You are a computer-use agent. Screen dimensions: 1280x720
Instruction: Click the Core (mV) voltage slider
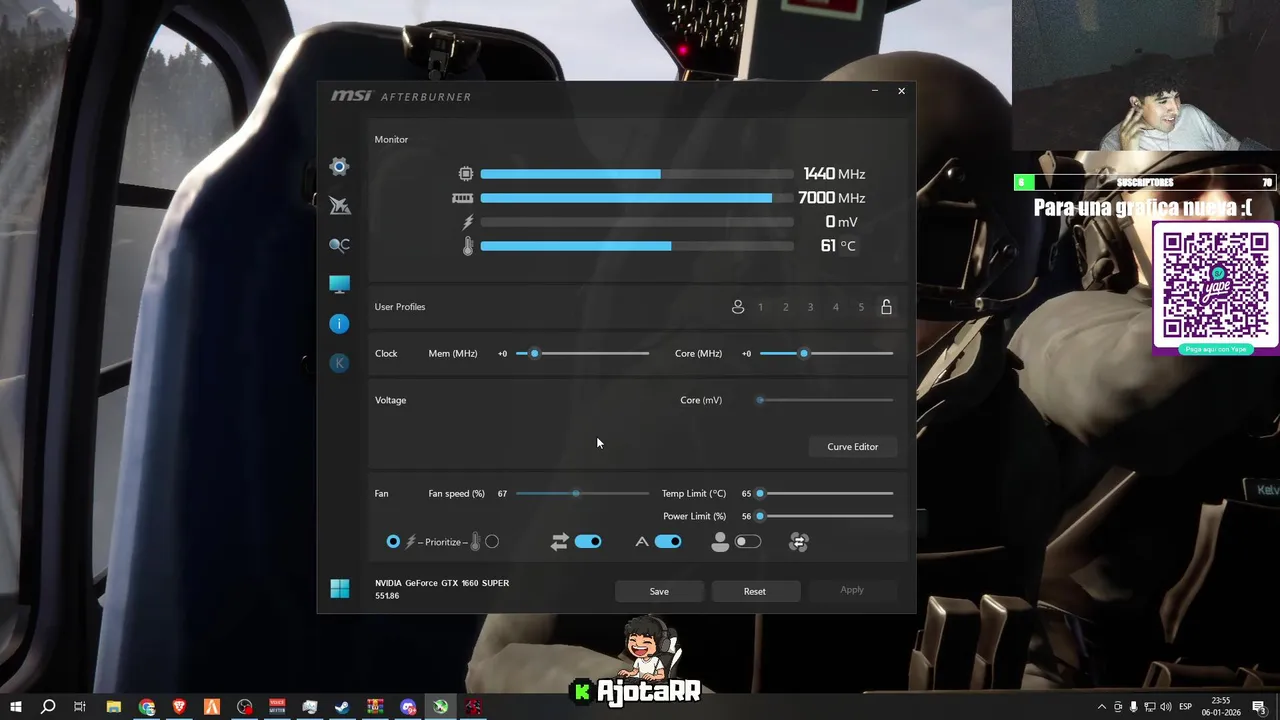coord(826,400)
